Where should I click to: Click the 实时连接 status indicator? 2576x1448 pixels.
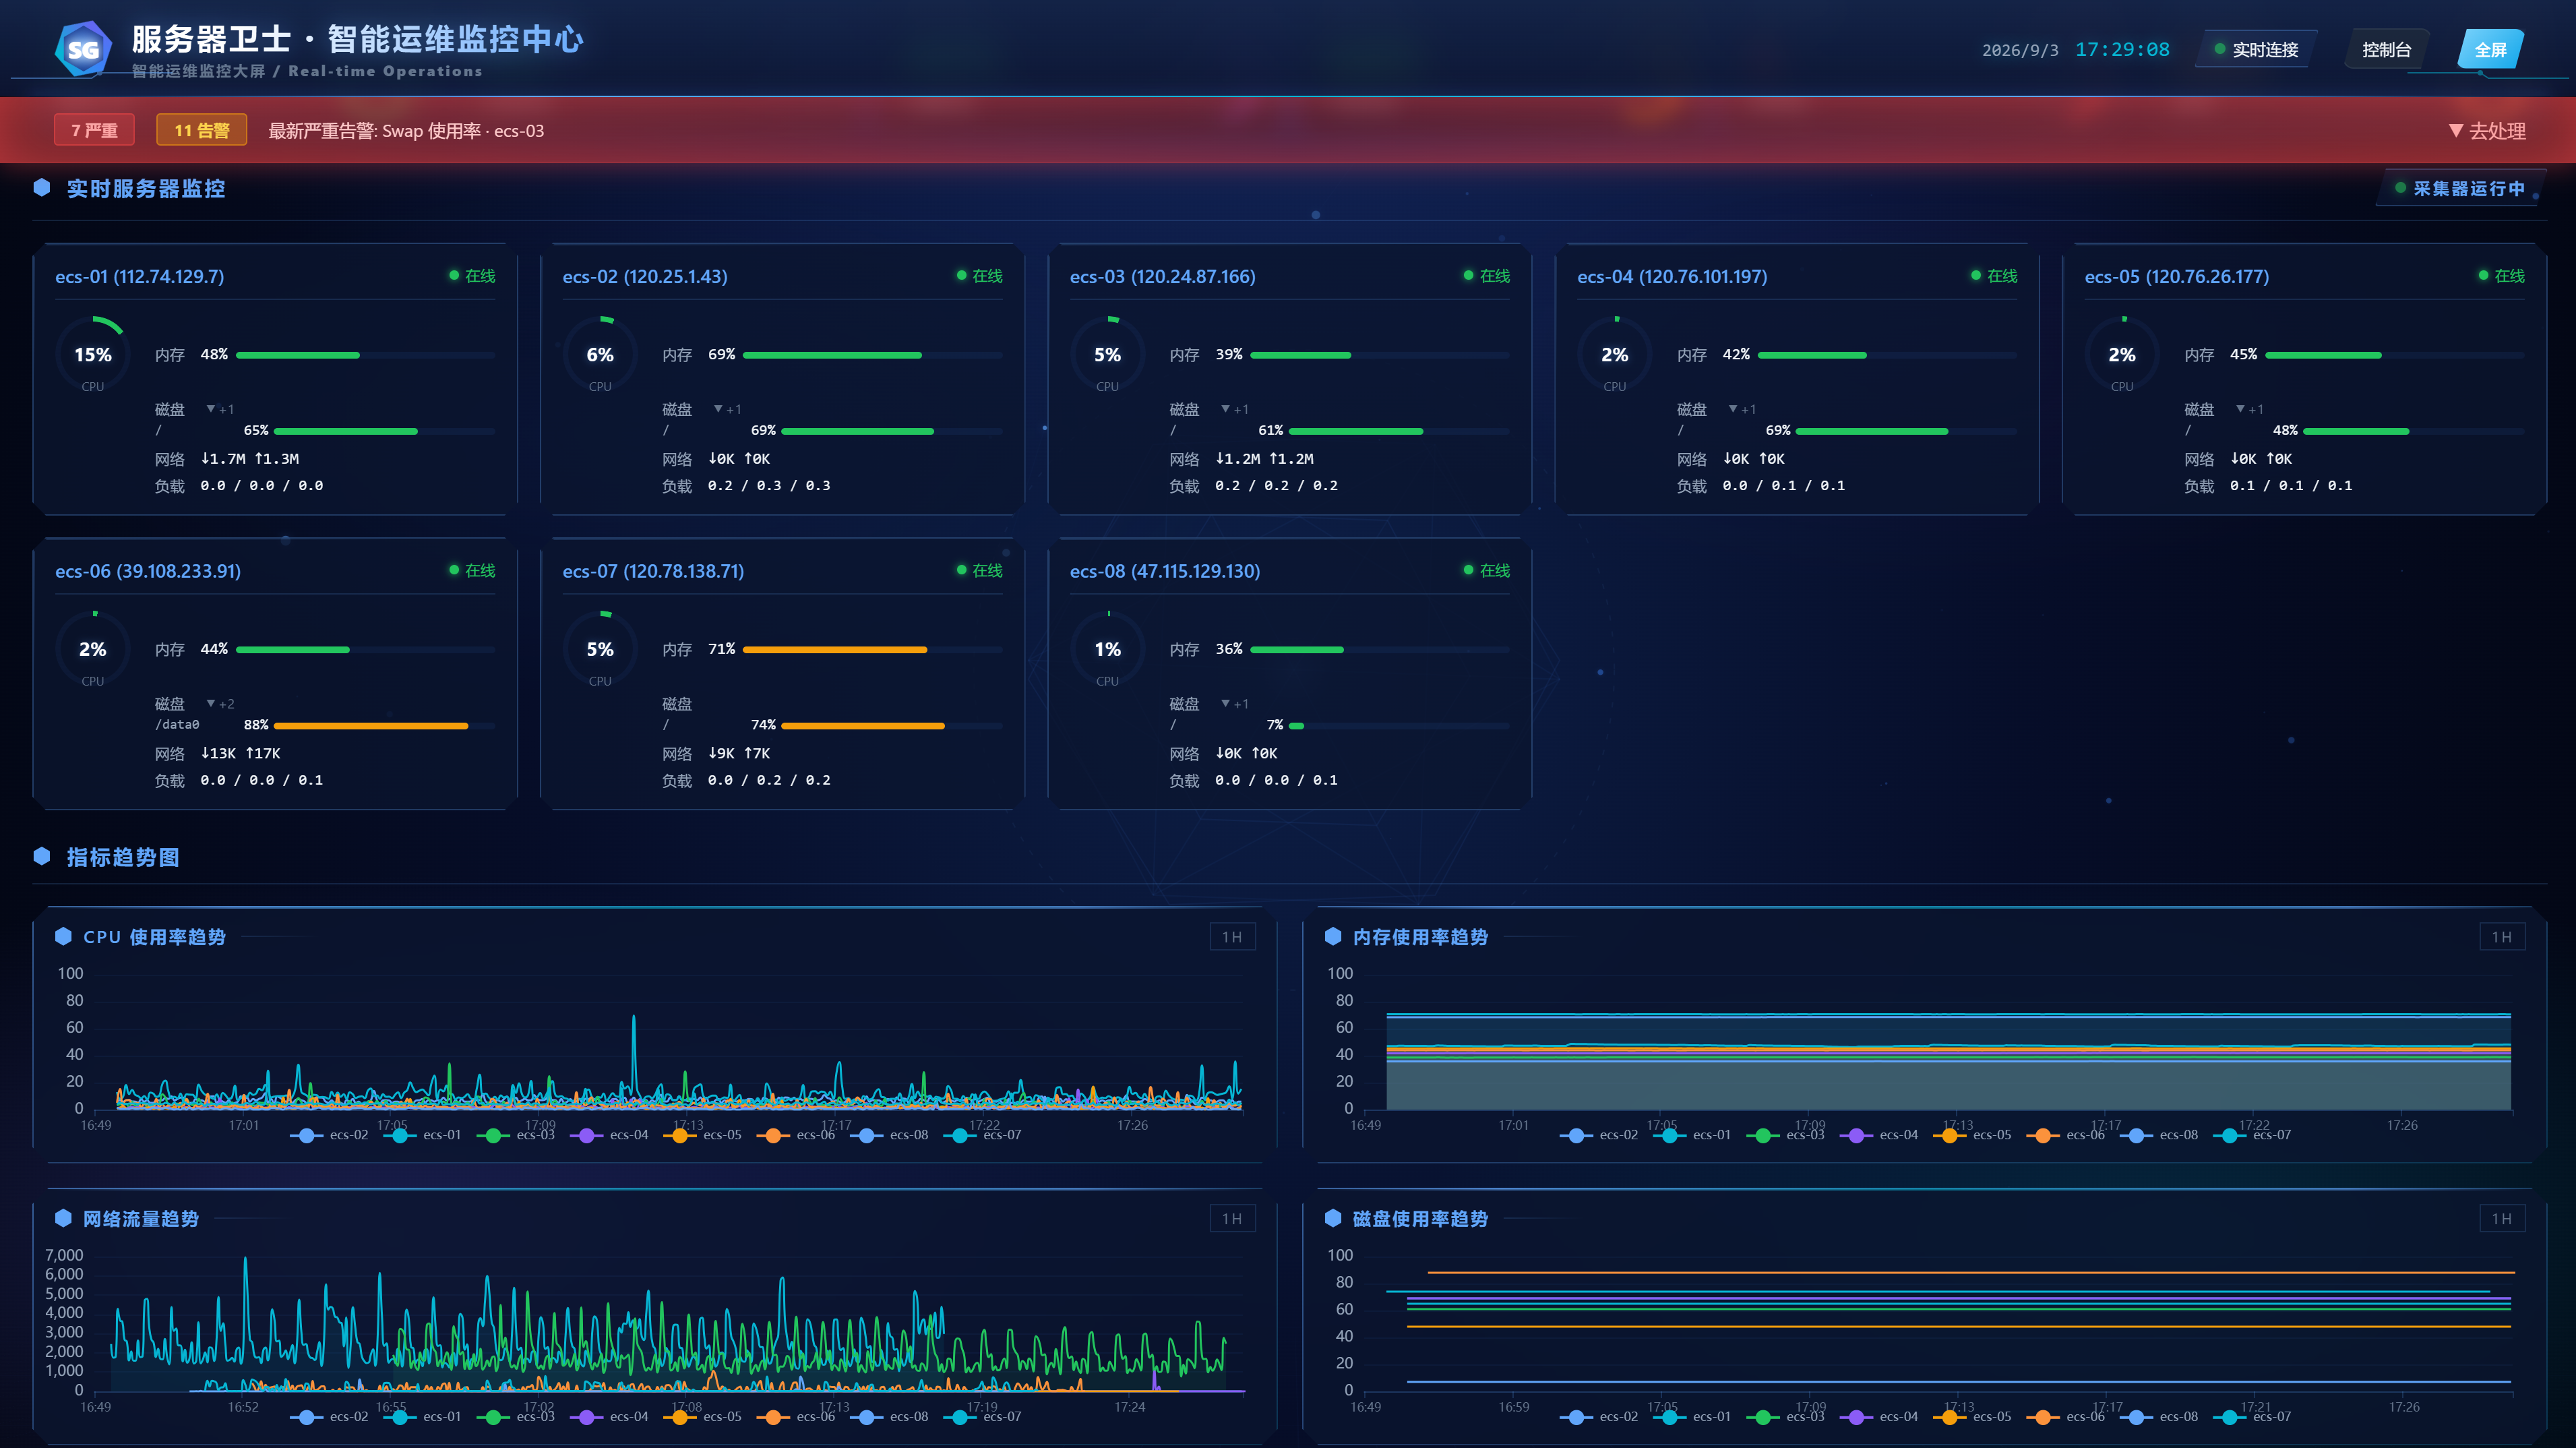tap(2256, 50)
